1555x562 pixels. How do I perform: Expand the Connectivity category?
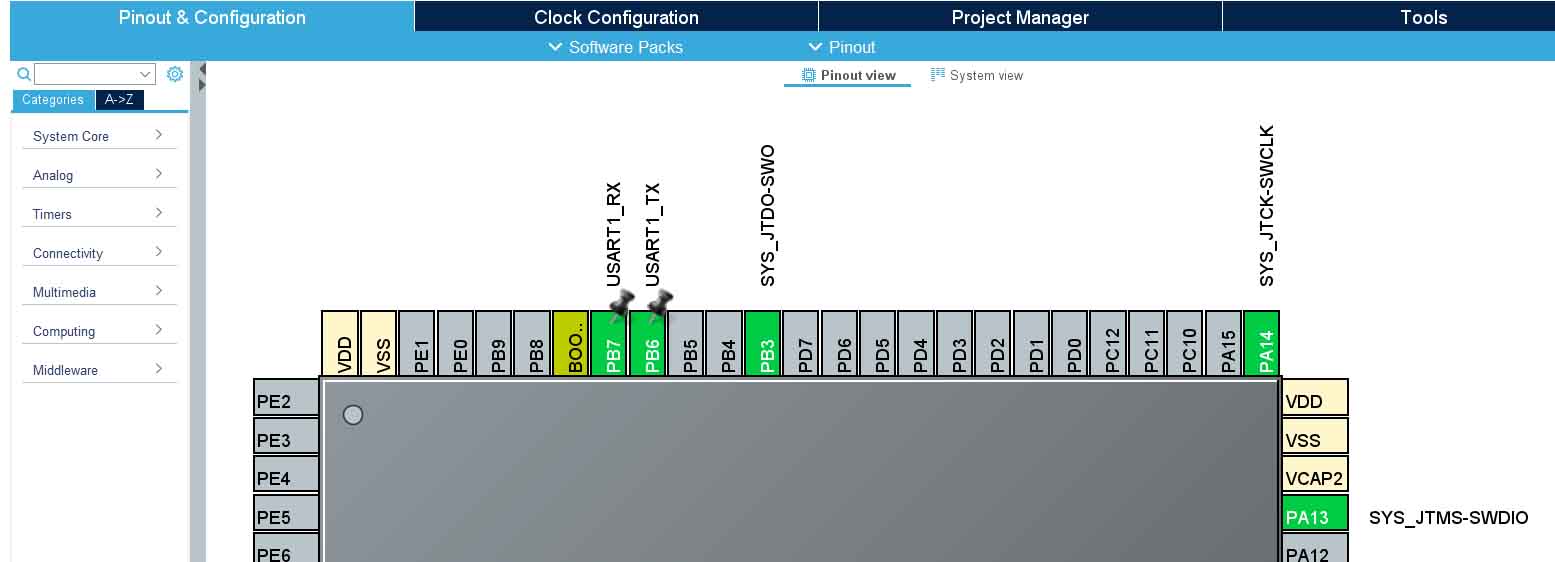(x=98, y=253)
